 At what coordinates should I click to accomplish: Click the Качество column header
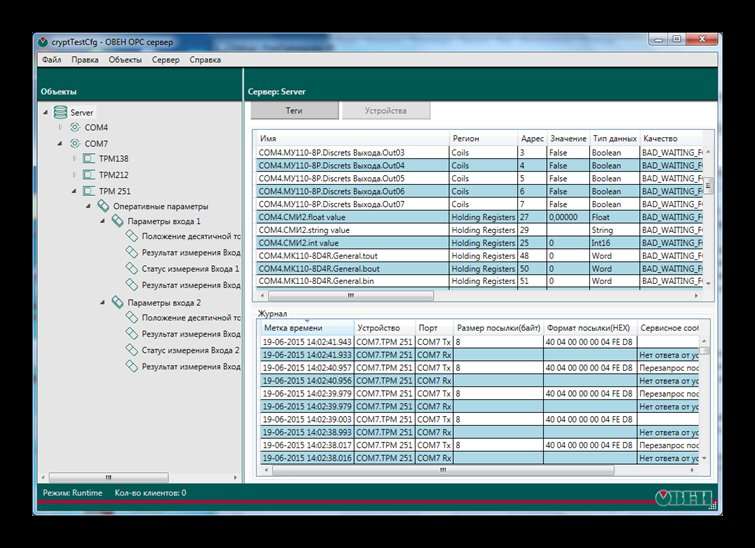pos(672,139)
